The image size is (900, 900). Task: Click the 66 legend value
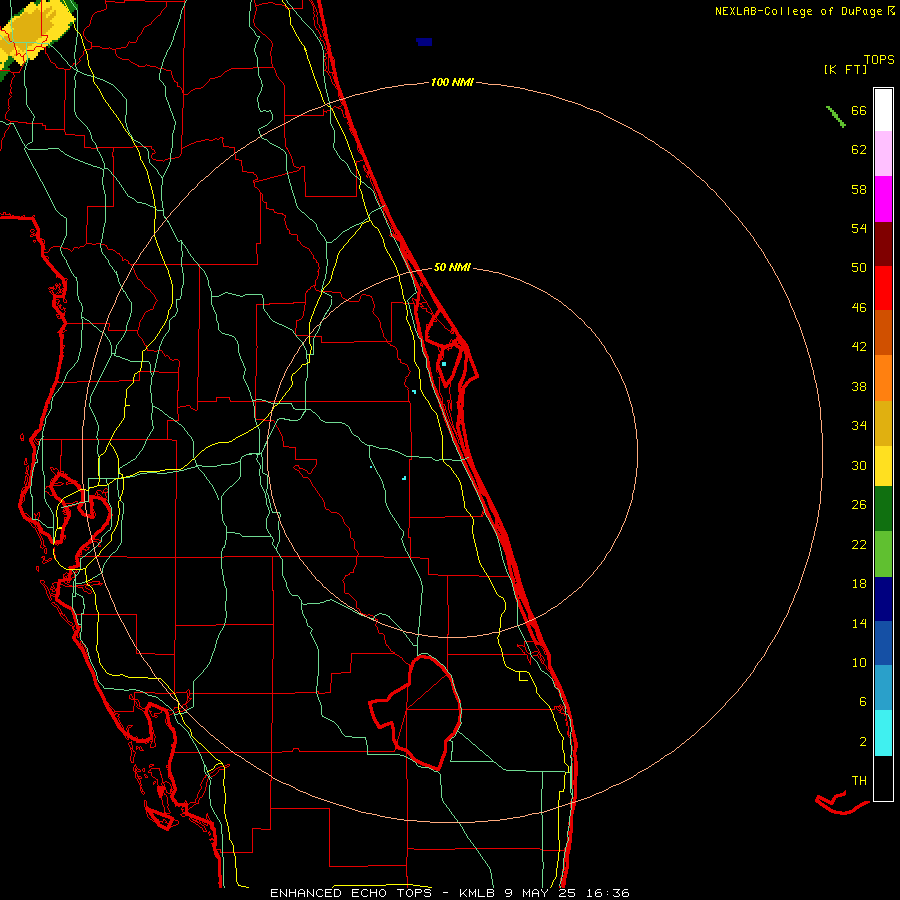(x=859, y=110)
